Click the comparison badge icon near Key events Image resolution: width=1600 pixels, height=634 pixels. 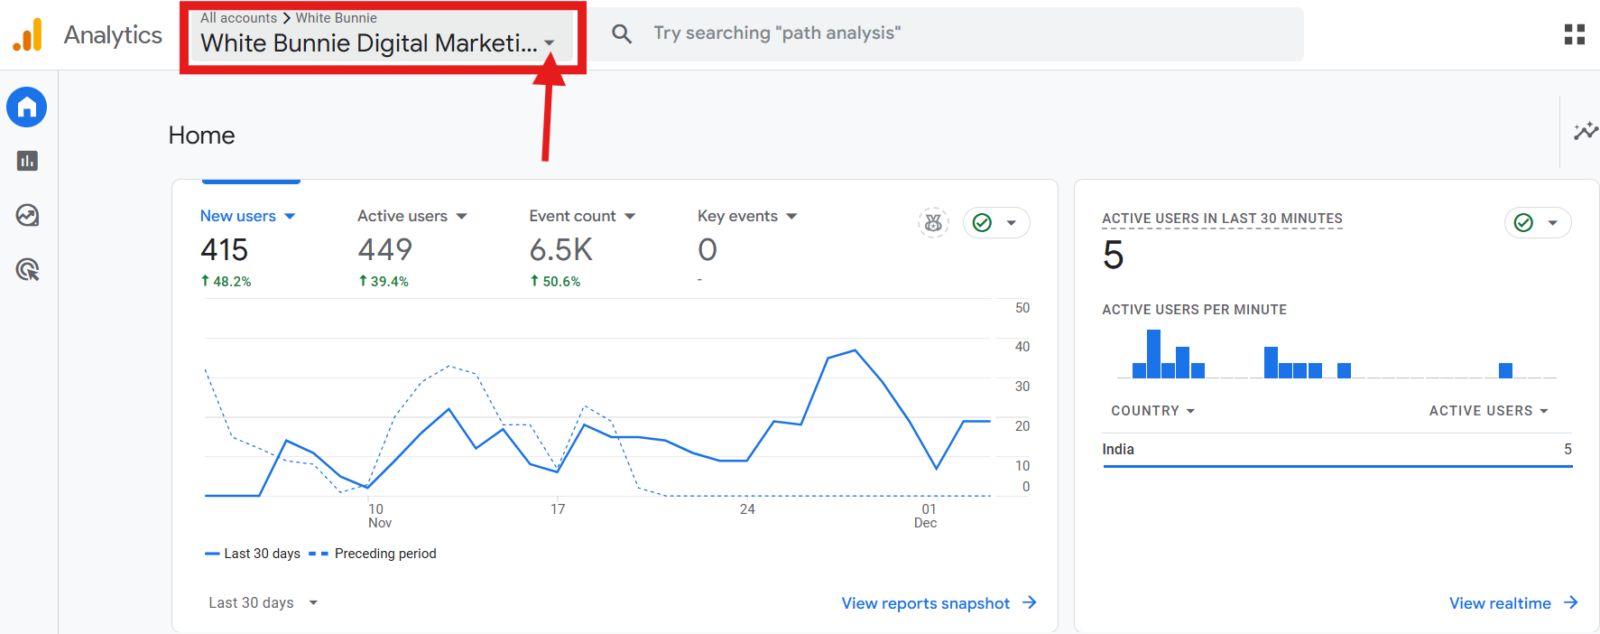[933, 223]
